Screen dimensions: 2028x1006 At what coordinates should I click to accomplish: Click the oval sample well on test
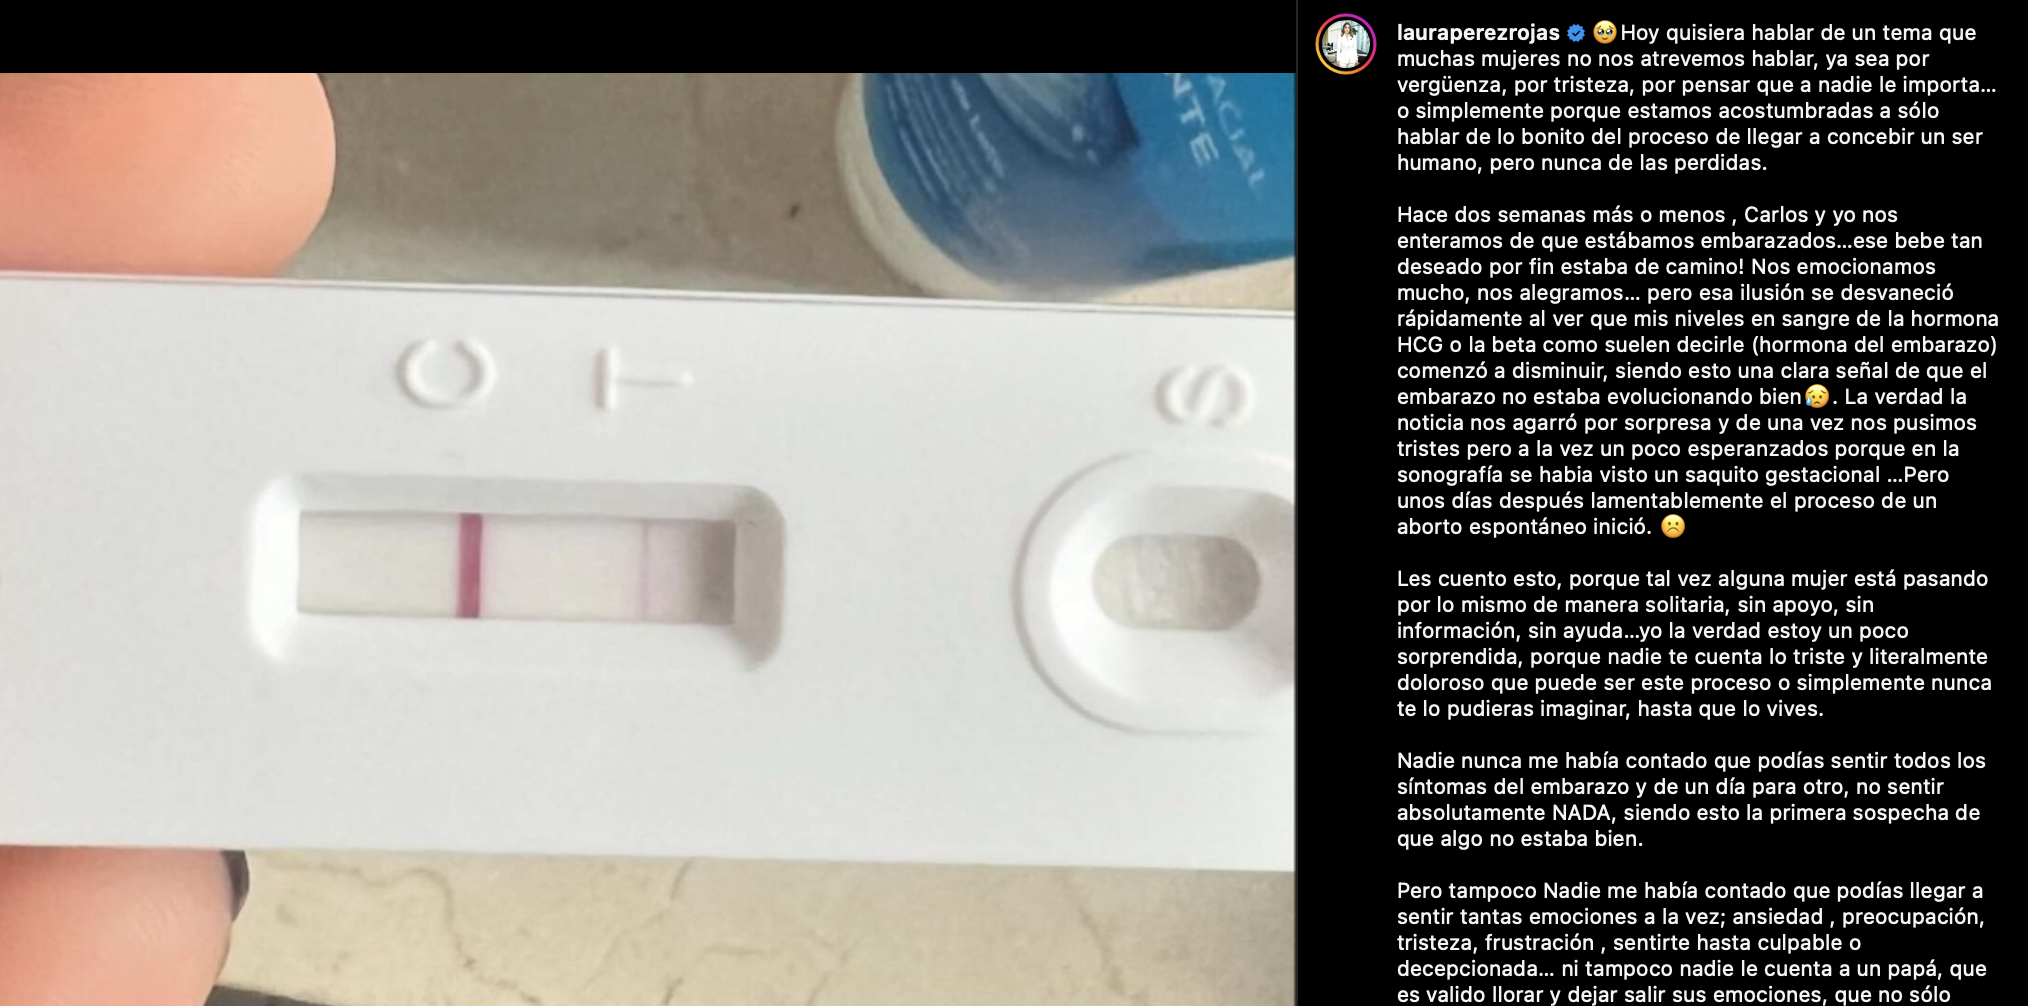(1175, 582)
